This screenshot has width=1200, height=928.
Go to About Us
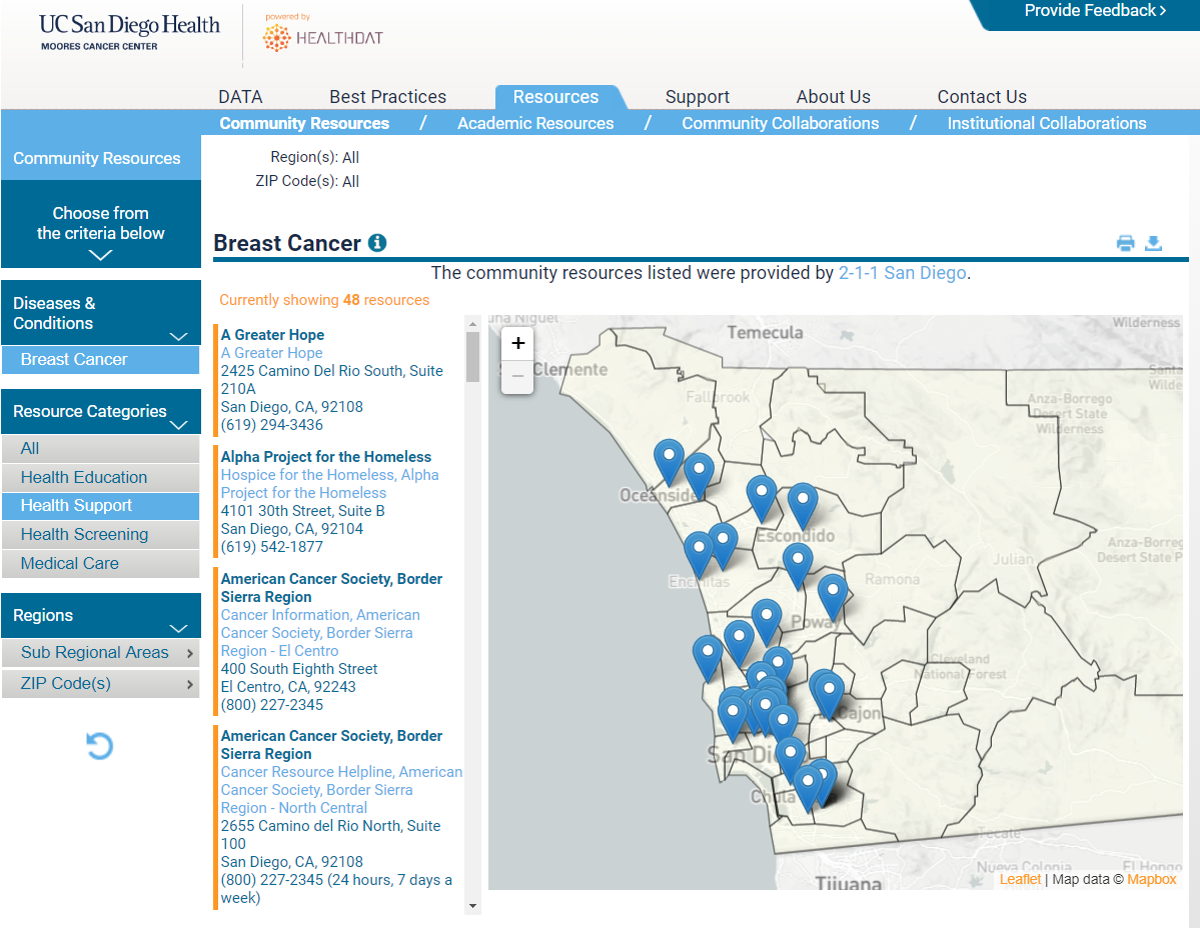833,97
